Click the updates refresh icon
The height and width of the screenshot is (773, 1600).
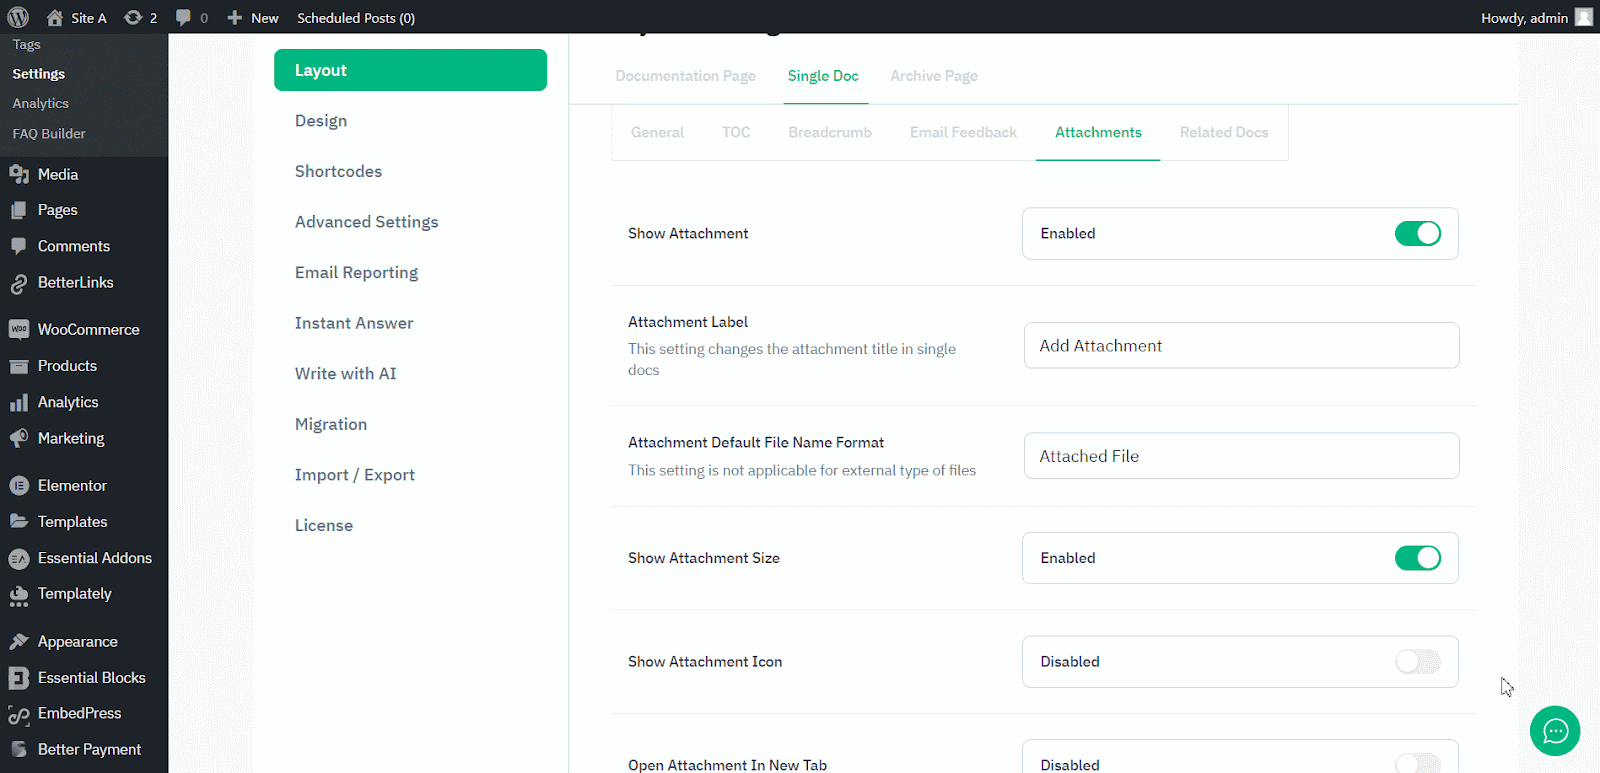click(133, 17)
